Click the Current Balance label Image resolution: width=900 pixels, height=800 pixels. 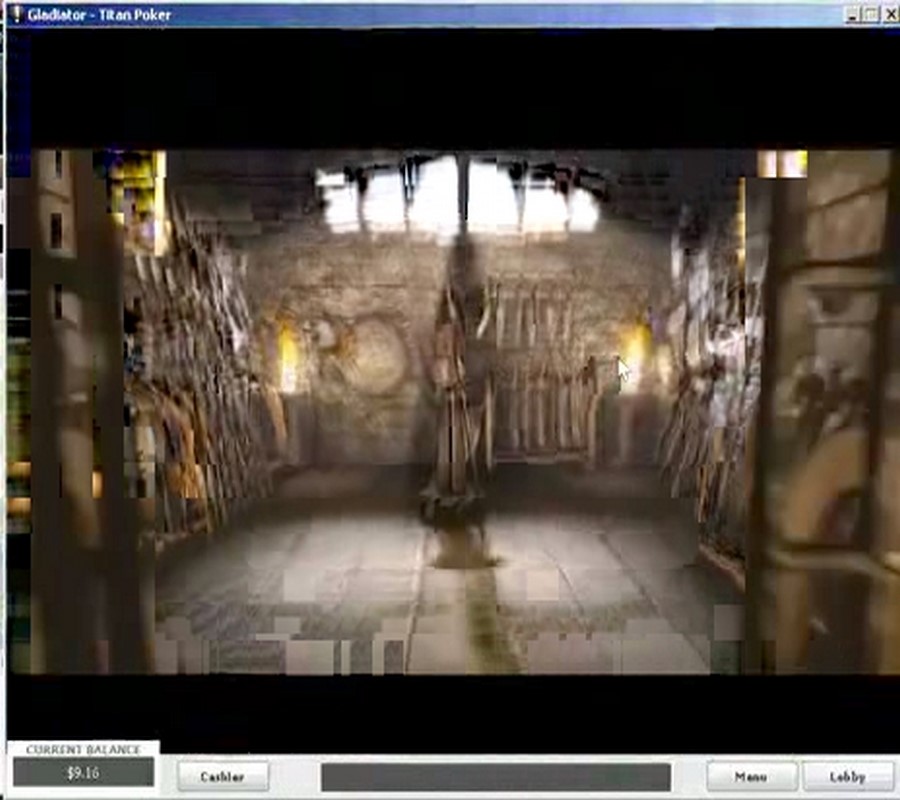(83, 749)
